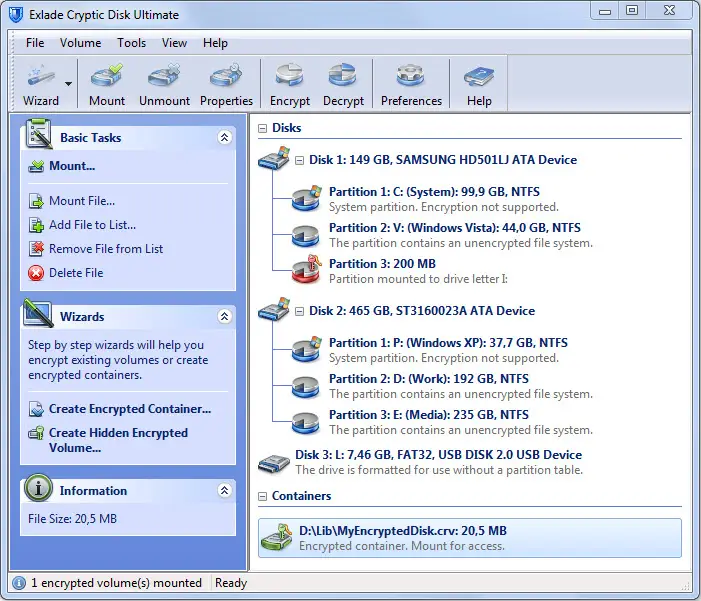Collapse the Basic Tasks panel chevron
Image resolution: width=701 pixels, height=601 pixels.
(224, 137)
